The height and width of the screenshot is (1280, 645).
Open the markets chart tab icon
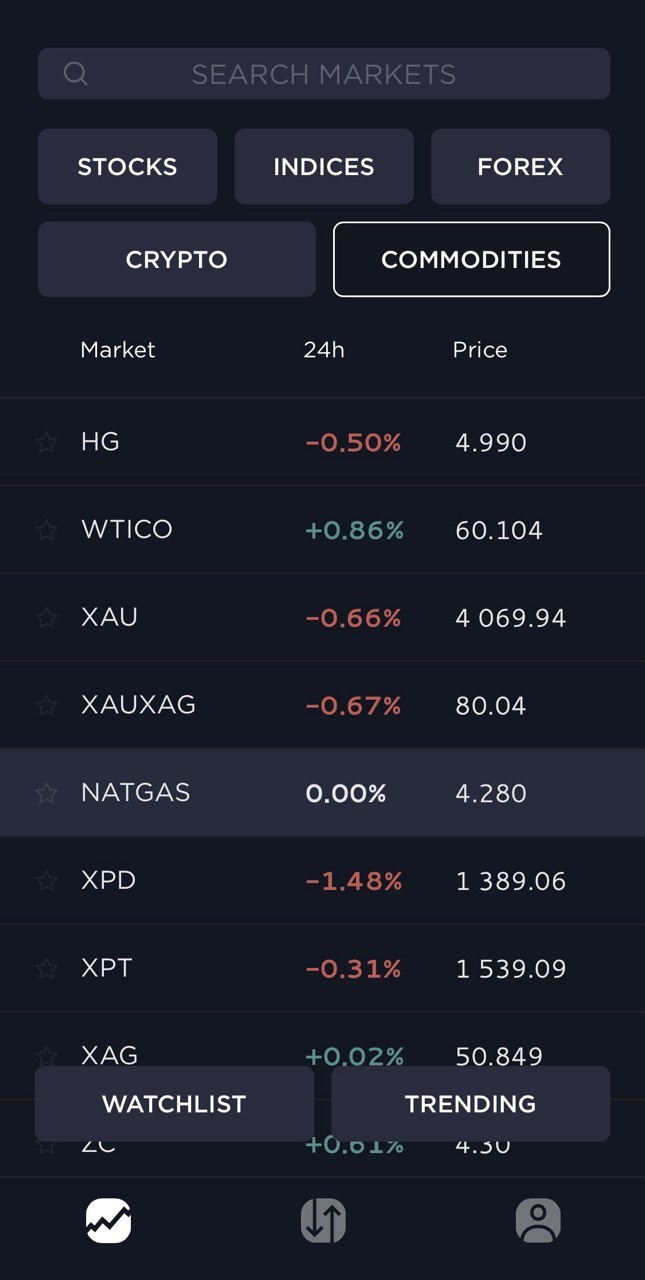pos(108,1220)
